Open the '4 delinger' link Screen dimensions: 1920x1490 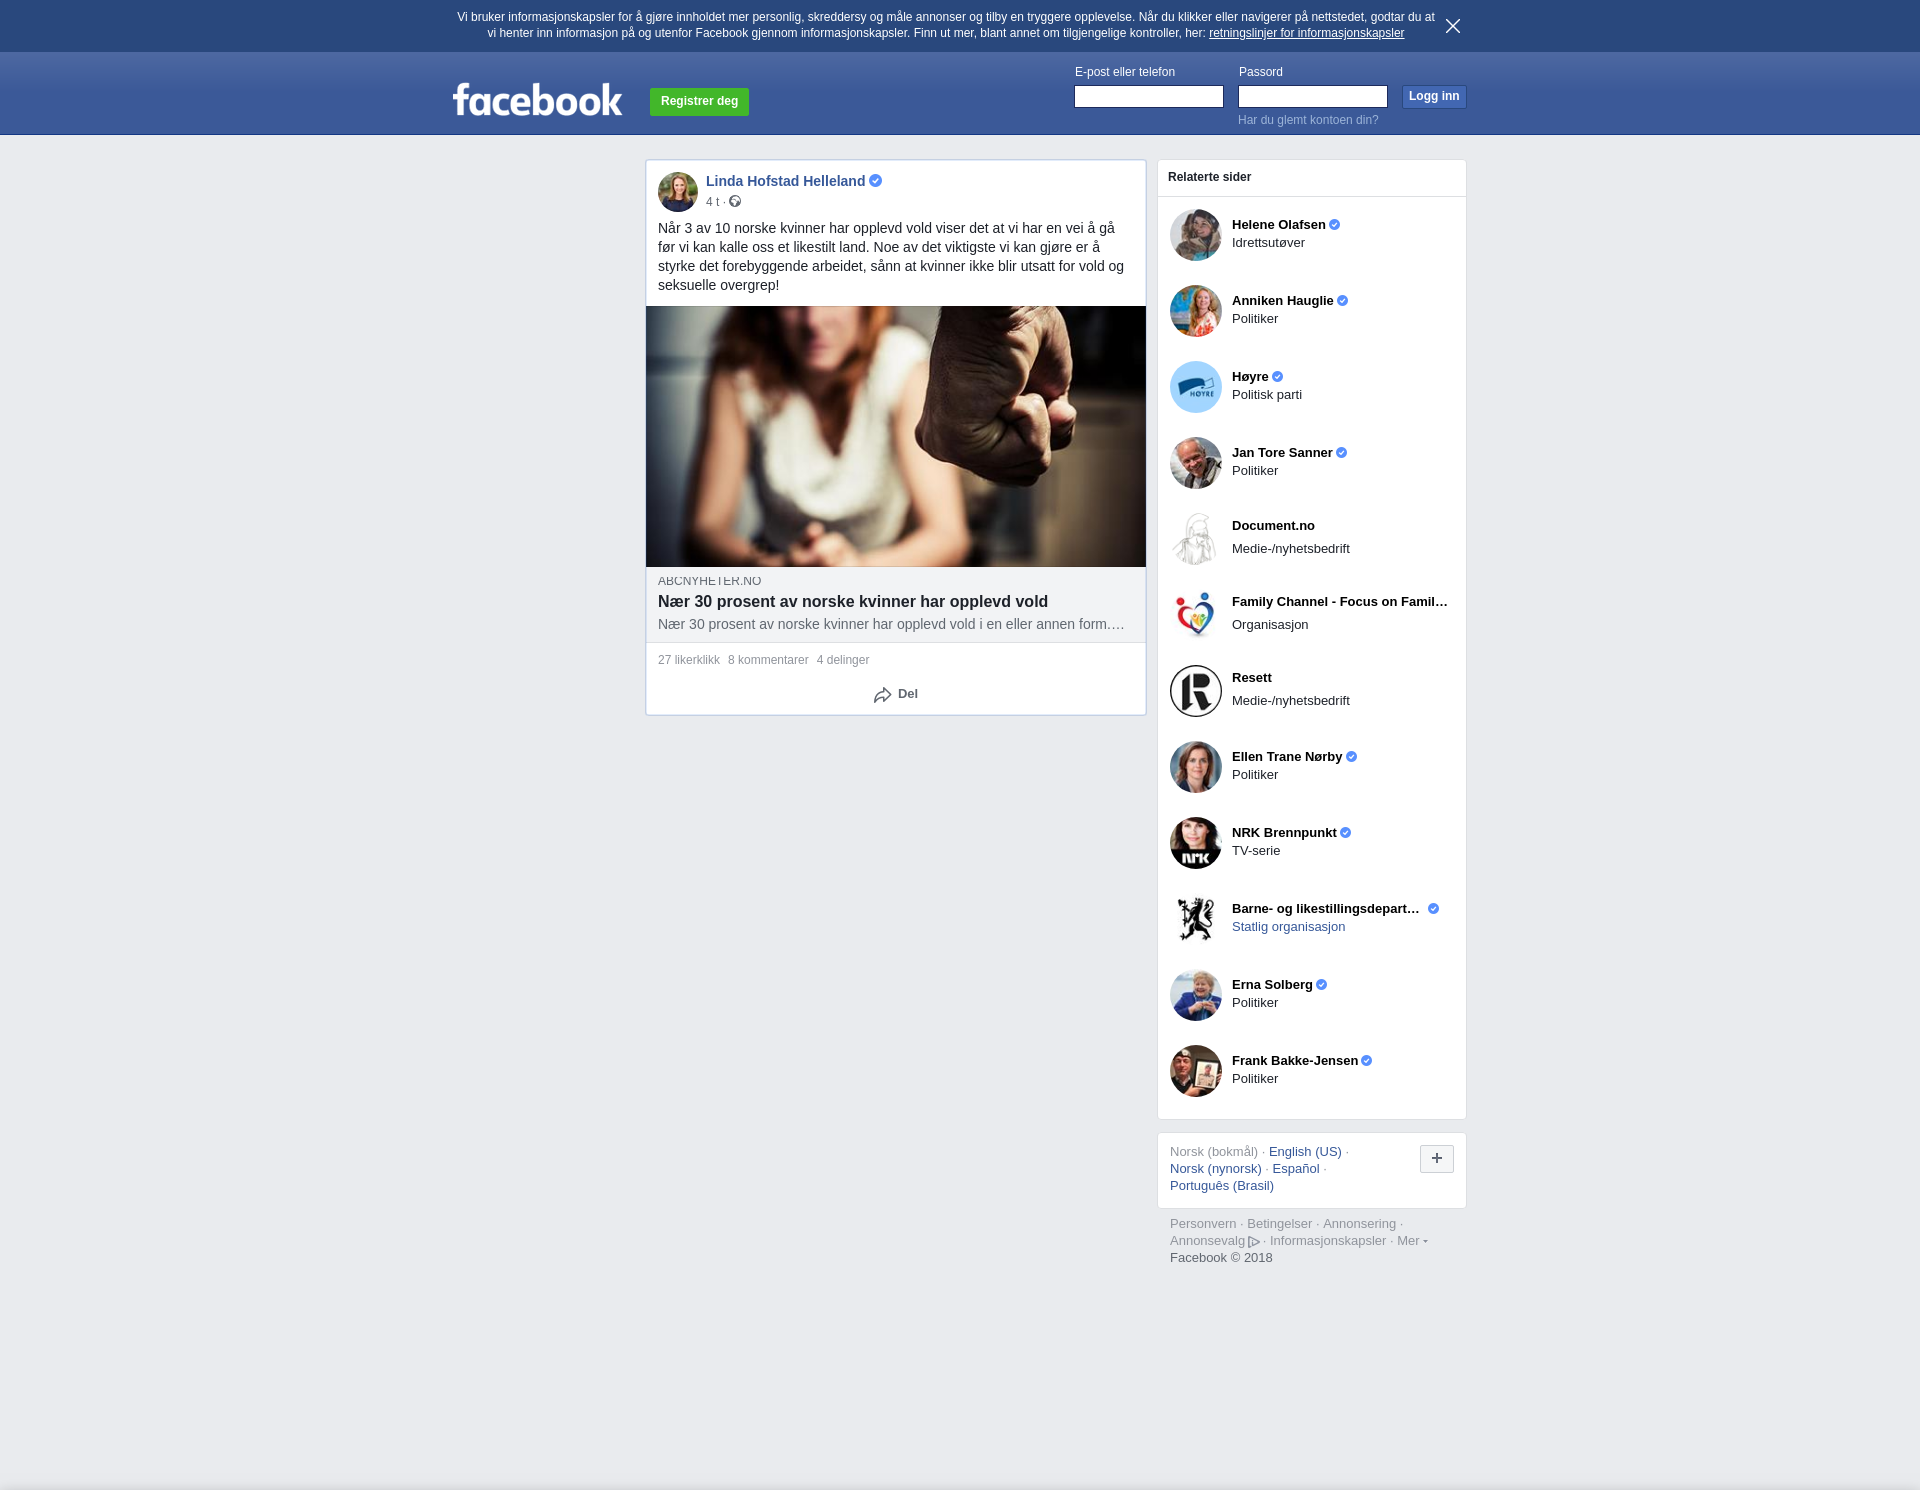(842, 660)
